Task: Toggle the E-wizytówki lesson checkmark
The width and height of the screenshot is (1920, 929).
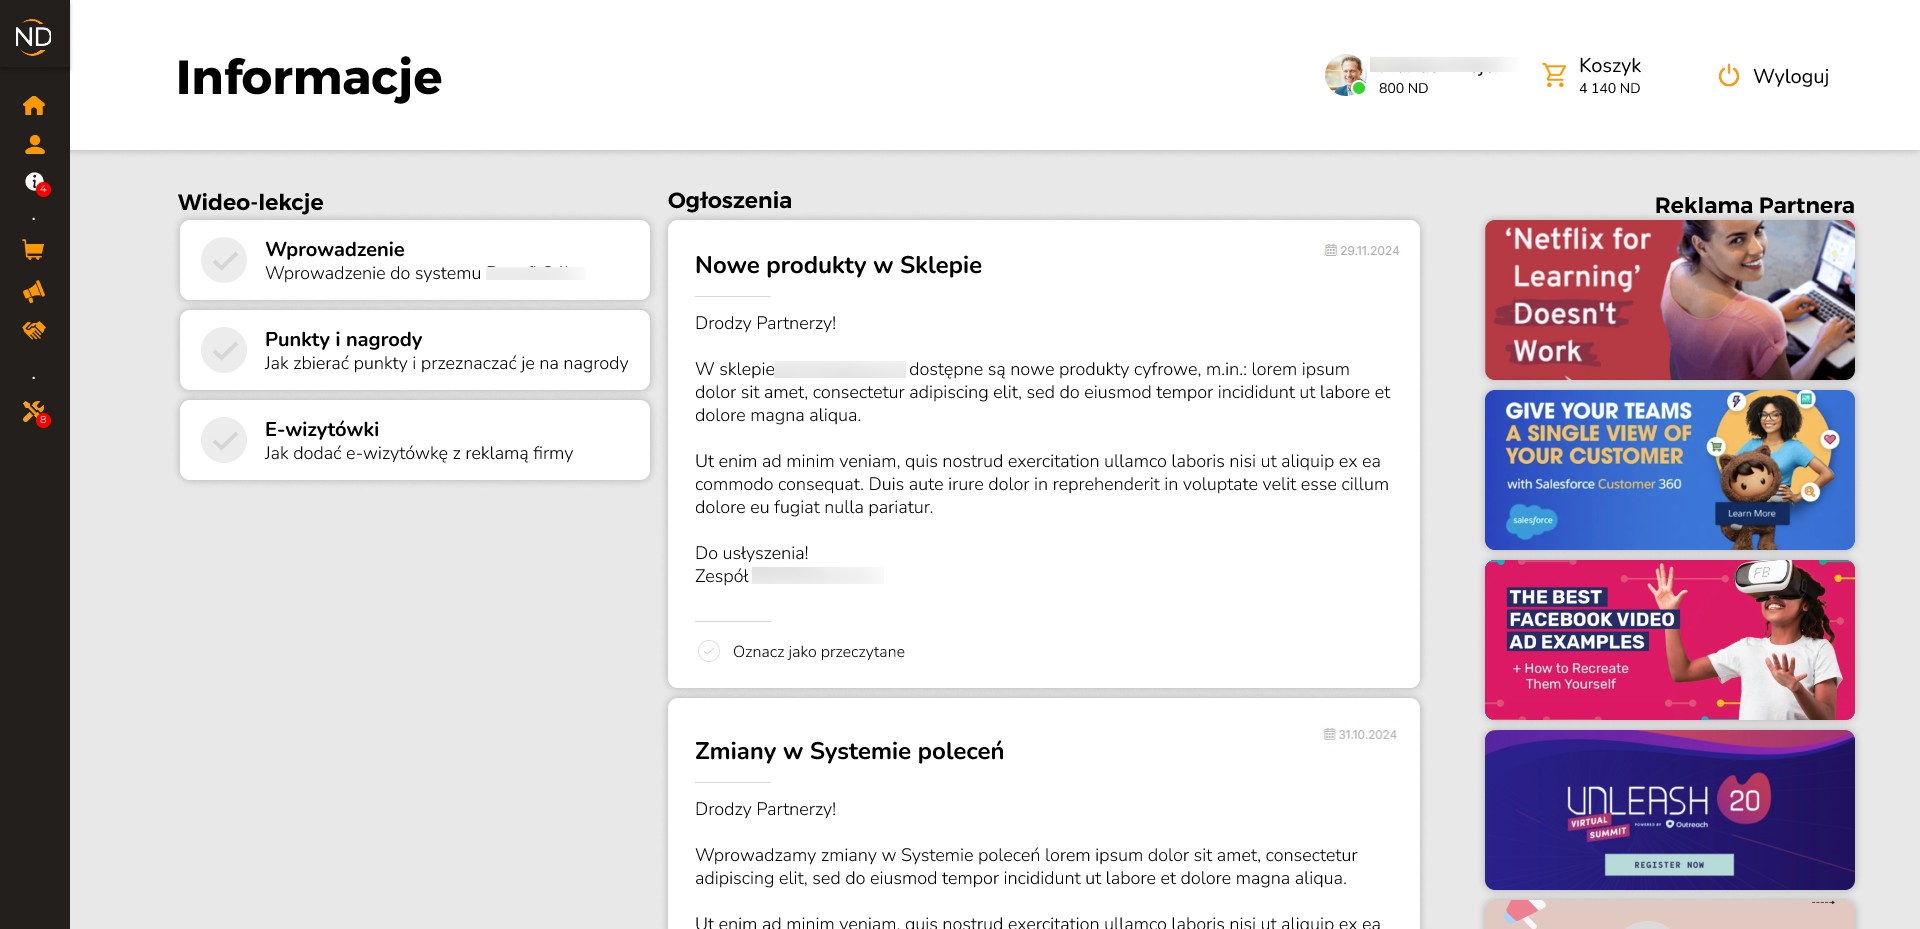Action: click(x=224, y=440)
